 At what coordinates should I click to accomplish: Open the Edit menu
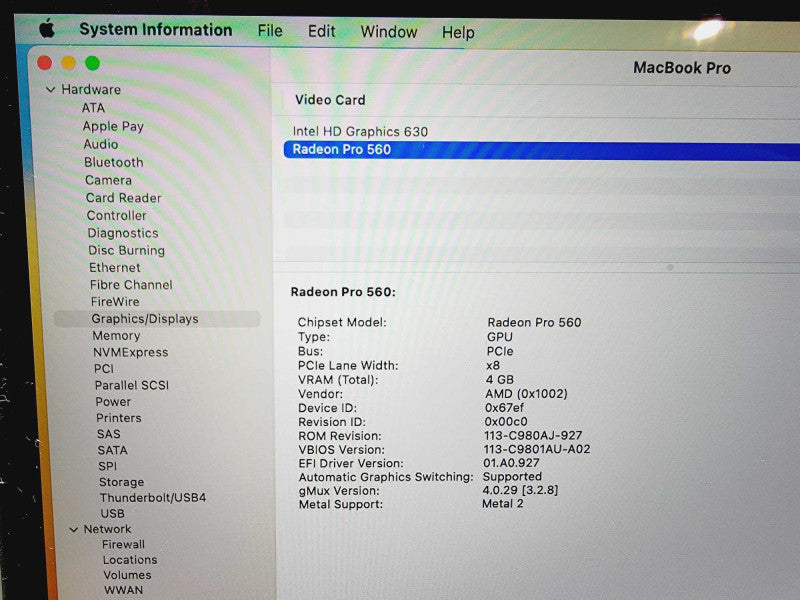[321, 32]
